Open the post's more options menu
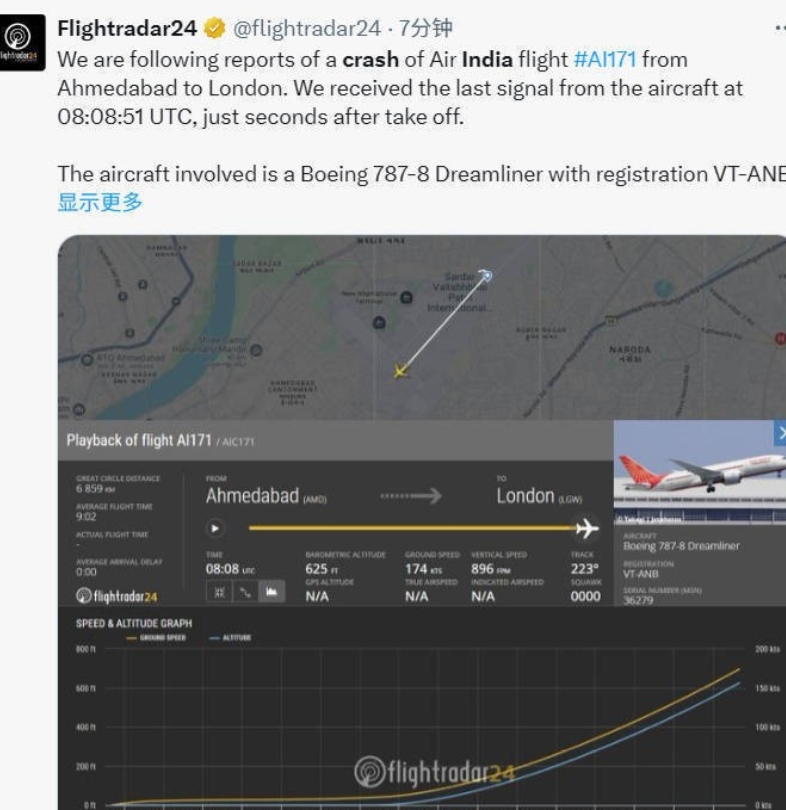 780,28
